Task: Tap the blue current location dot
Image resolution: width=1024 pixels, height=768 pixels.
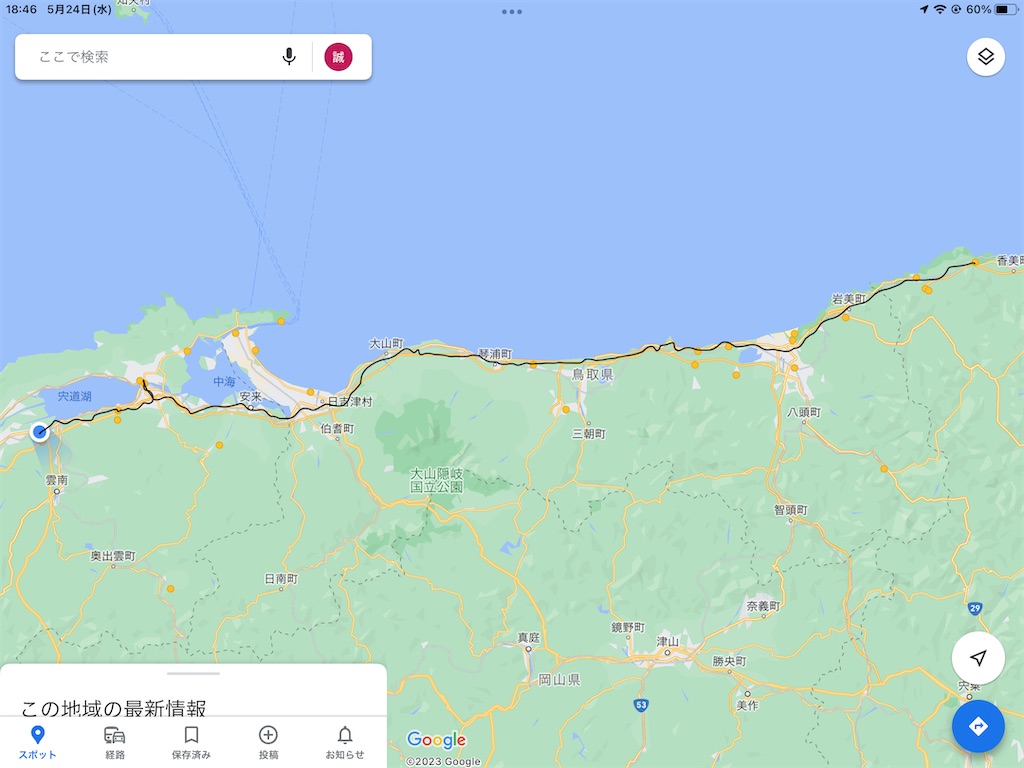Action: pyautogui.click(x=40, y=432)
